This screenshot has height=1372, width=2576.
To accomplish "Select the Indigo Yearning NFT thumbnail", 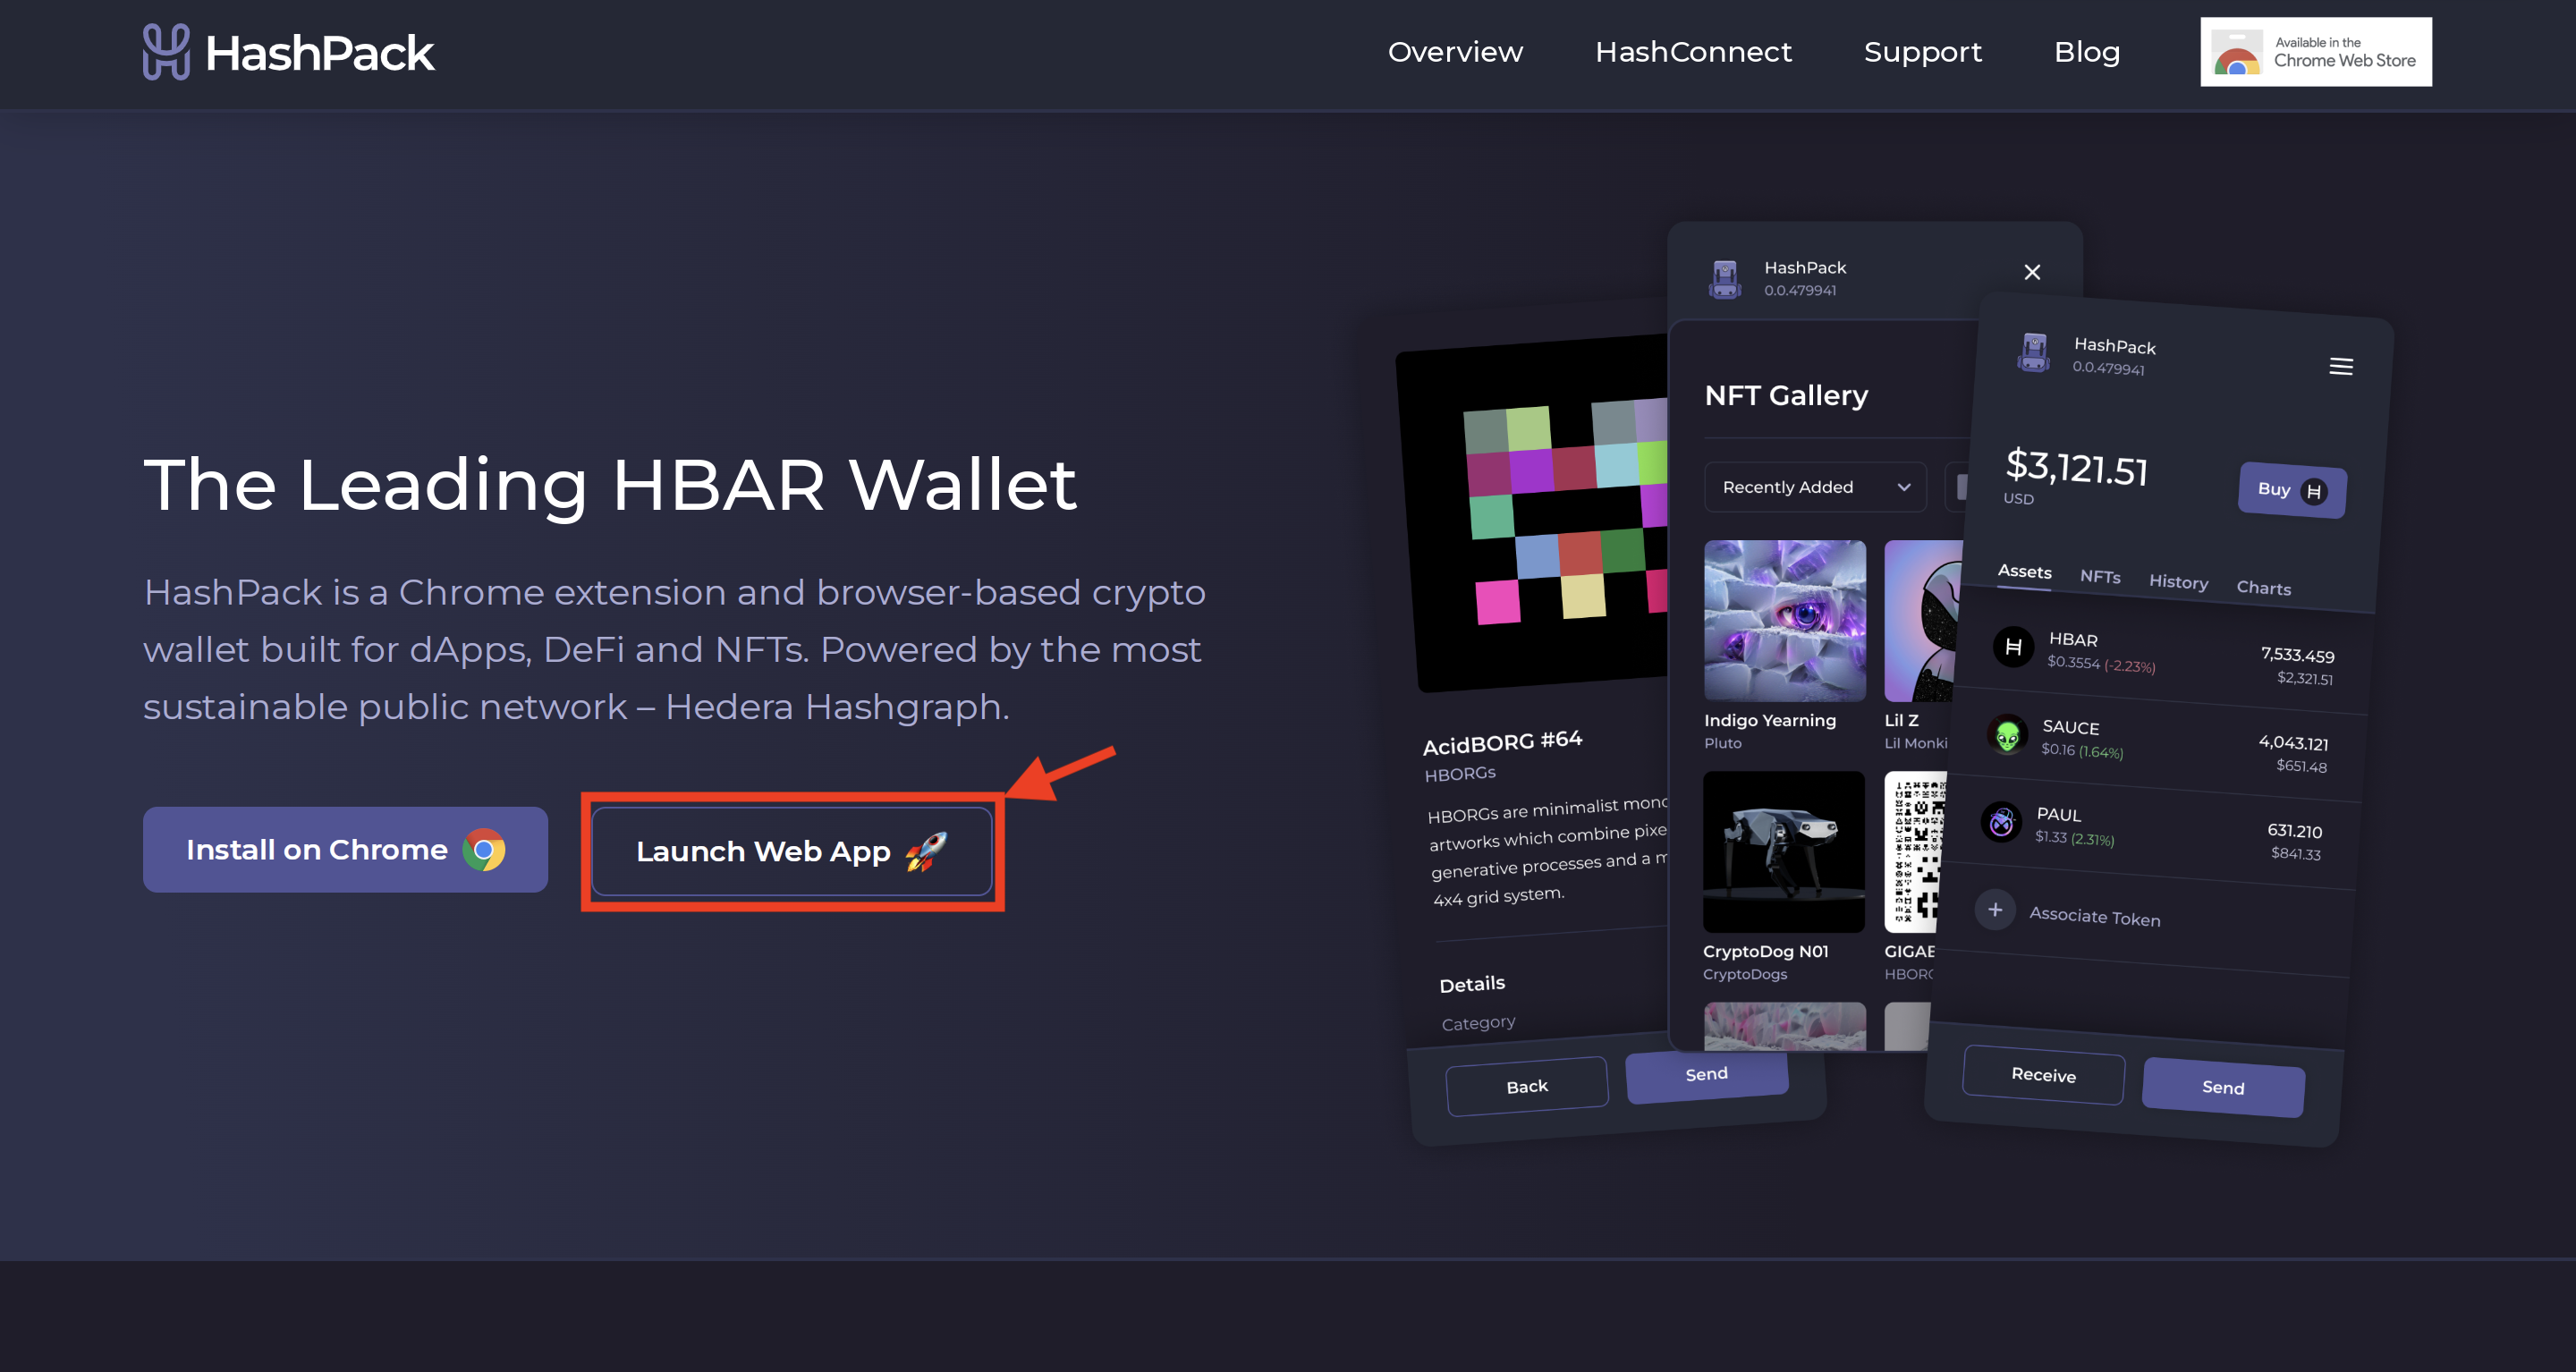I will coord(1784,621).
